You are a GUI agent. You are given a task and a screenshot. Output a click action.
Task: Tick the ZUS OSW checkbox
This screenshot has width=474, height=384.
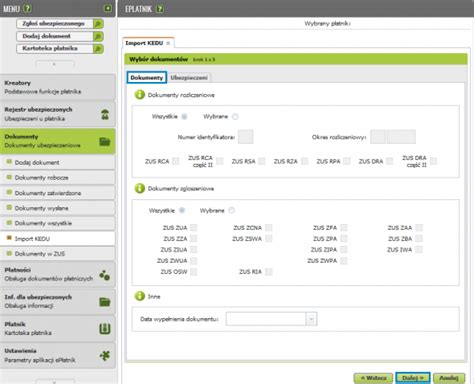[x=194, y=272]
